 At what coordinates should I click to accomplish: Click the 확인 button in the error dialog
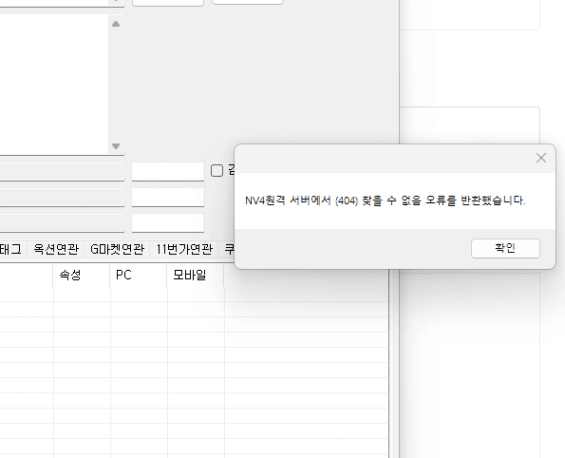tap(505, 248)
